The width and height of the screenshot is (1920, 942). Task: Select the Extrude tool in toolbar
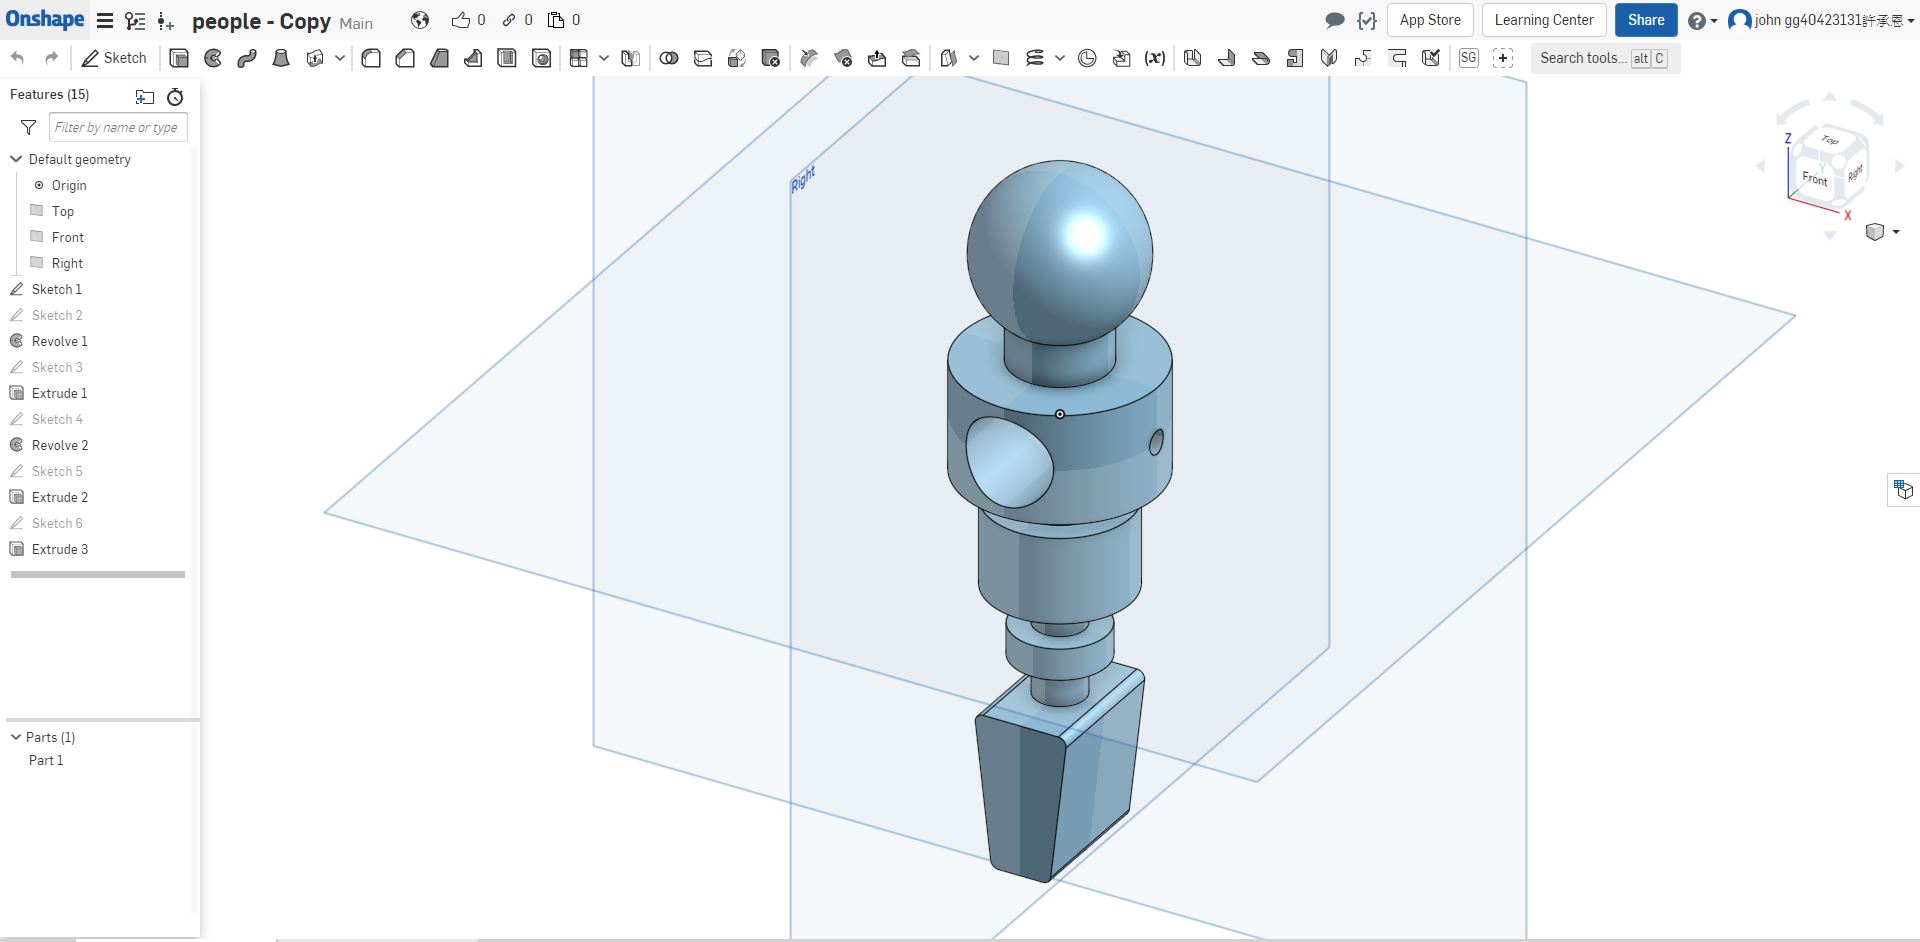[x=179, y=58]
